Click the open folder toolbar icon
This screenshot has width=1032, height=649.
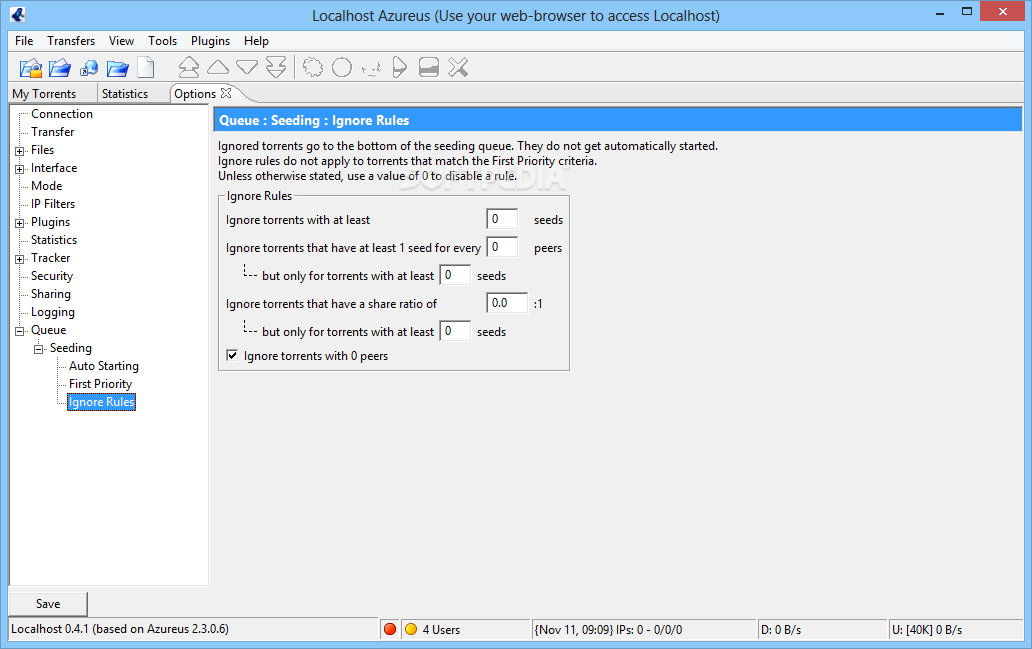click(x=118, y=68)
